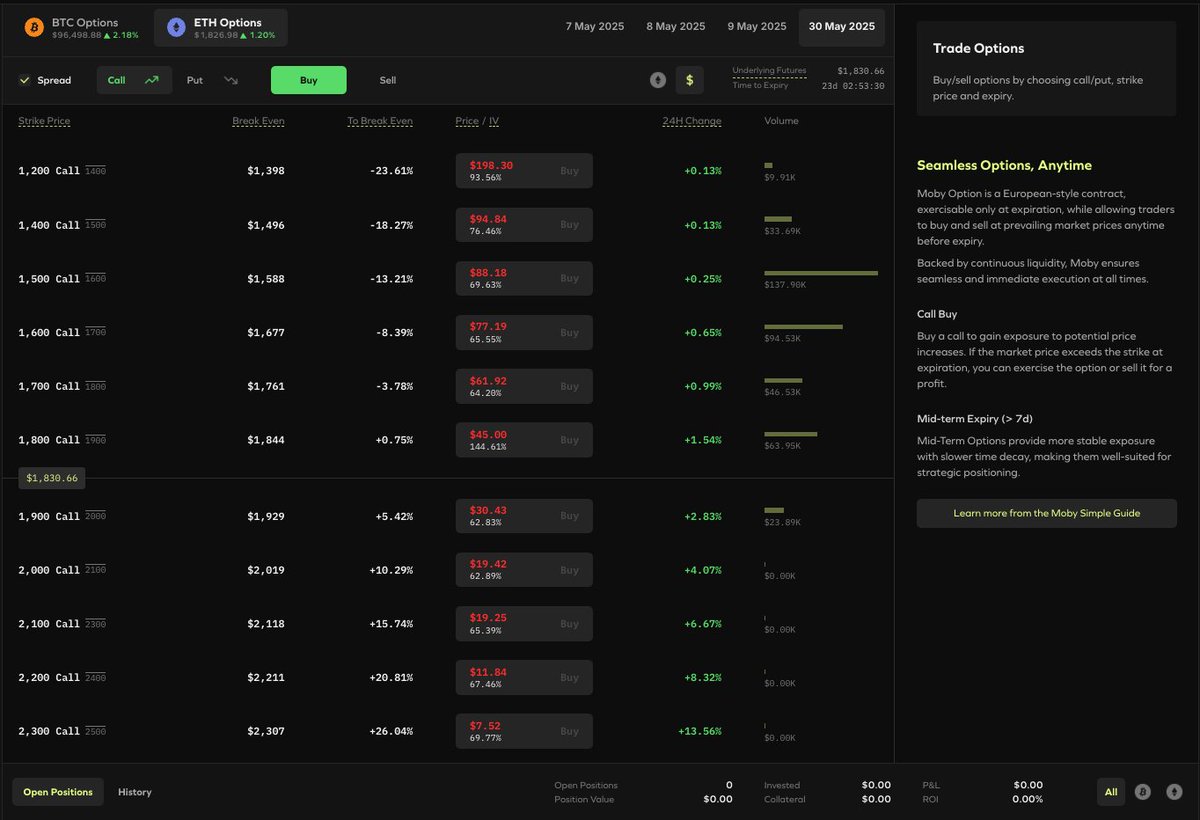This screenshot has height=820, width=1200.
Task: Click the 1,800 Call strike label
Action: pyautogui.click(x=49, y=440)
